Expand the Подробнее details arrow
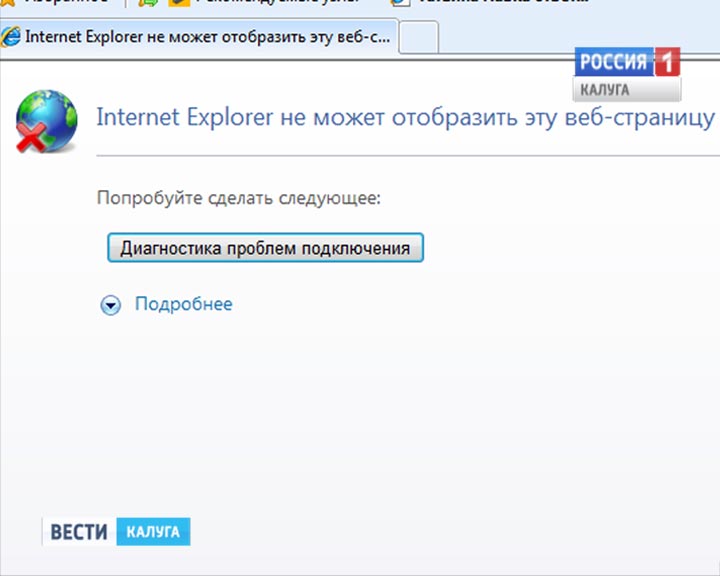 click(111, 305)
